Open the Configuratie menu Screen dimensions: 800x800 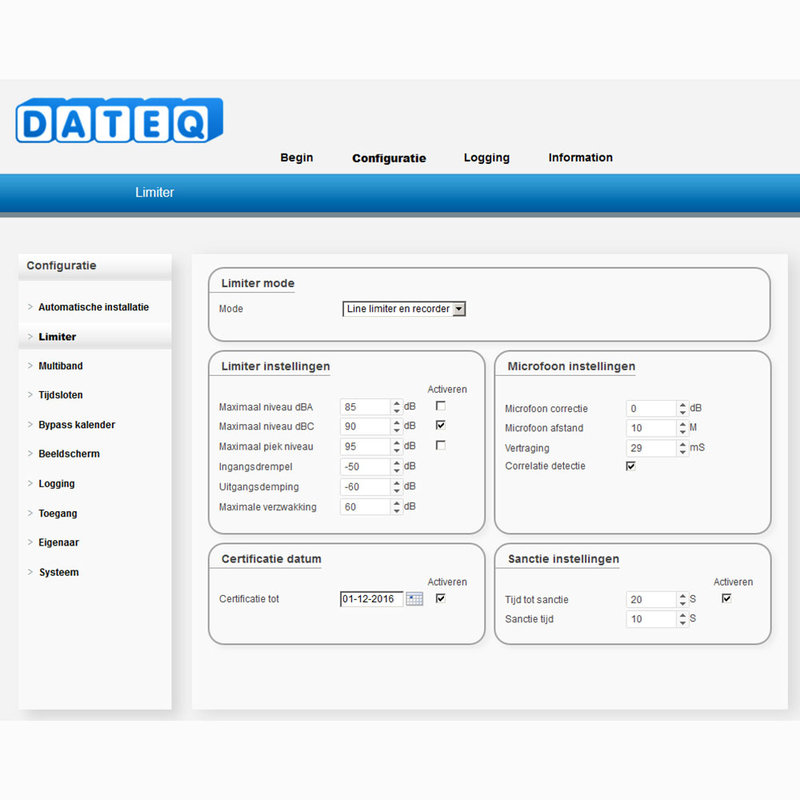pyautogui.click(x=388, y=158)
